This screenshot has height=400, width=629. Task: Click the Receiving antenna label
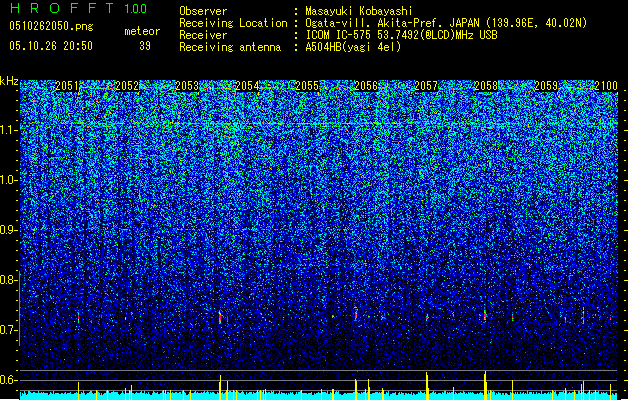tap(230, 47)
